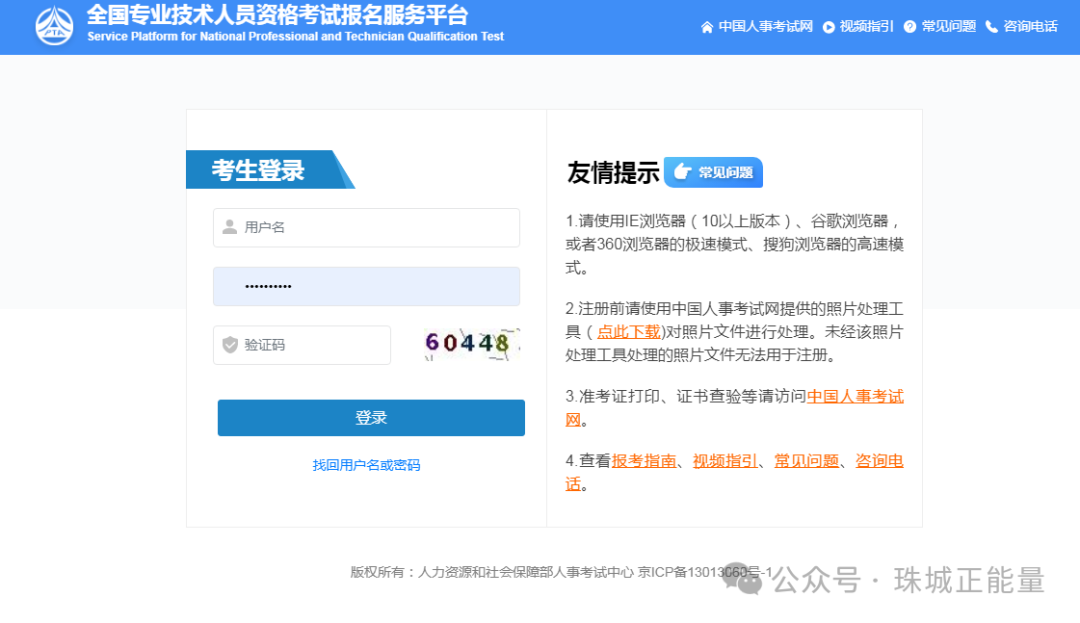Open the 报考指南 link
Screen dimensions: 1080x623
(x=644, y=461)
